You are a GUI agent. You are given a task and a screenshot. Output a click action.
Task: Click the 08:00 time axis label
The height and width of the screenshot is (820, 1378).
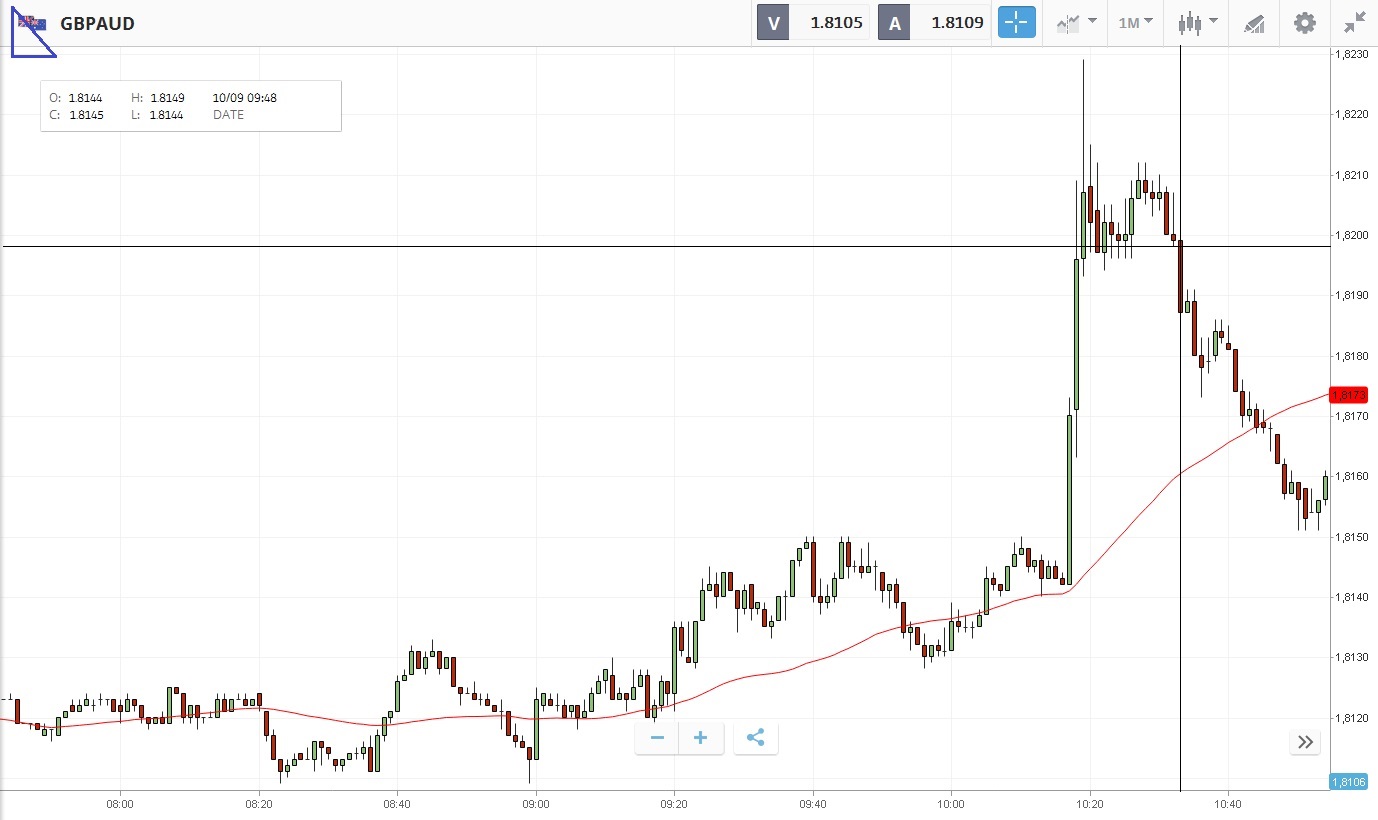pyautogui.click(x=120, y=803)
